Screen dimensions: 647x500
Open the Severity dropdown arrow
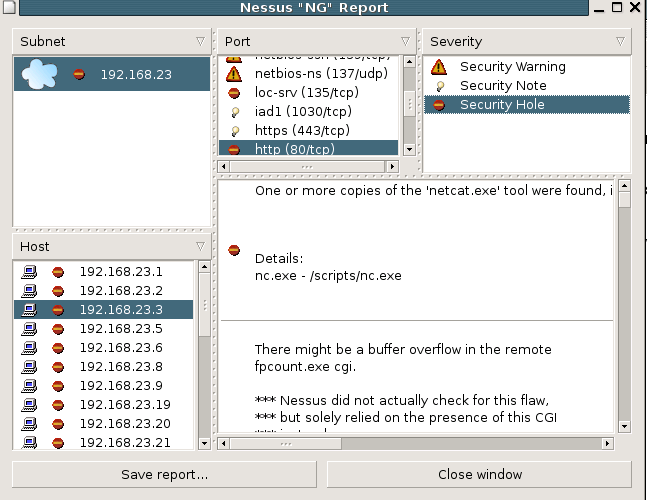pos(620,41)
